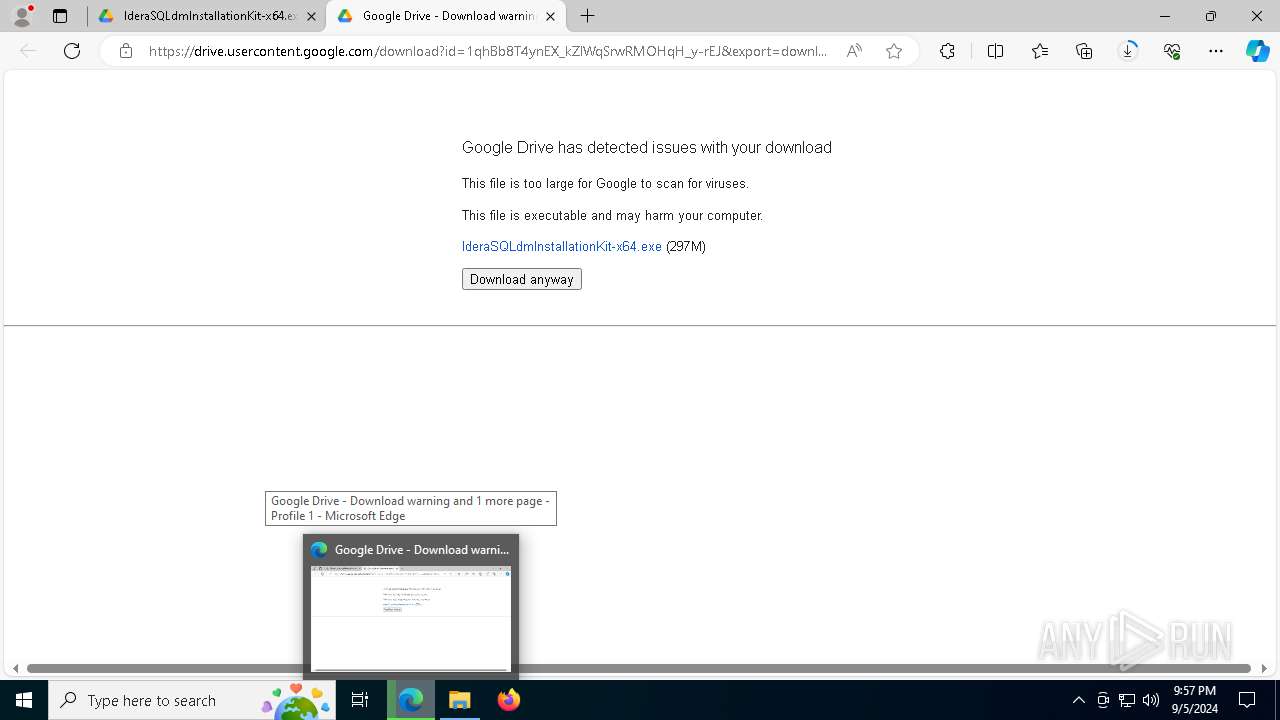
Task: Open Settings and more menu
Action: pos(1216,51)
